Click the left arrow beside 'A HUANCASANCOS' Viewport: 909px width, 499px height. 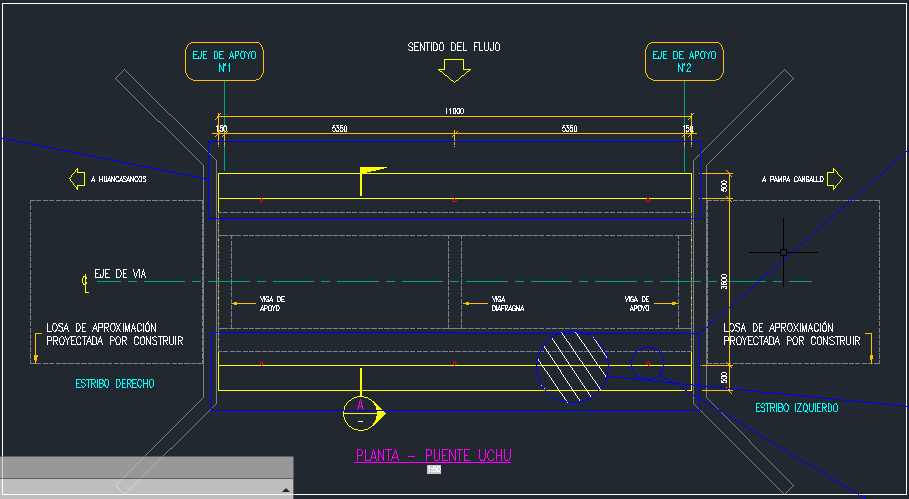[77, 179]
